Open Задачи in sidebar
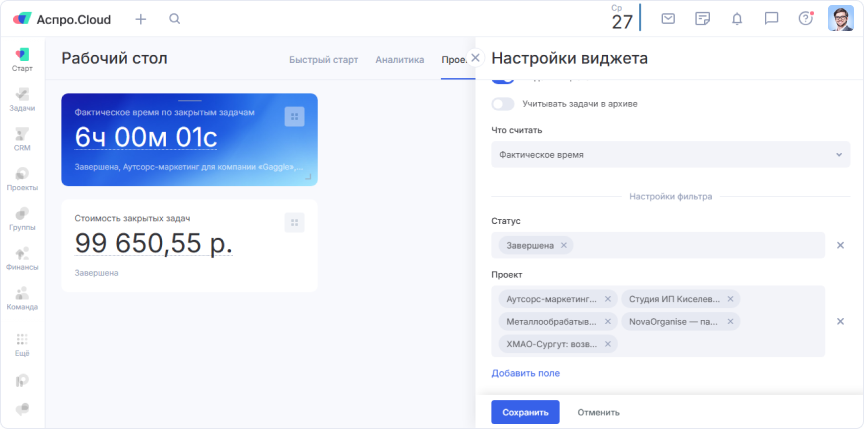864x429 pixels. [22, 100]
